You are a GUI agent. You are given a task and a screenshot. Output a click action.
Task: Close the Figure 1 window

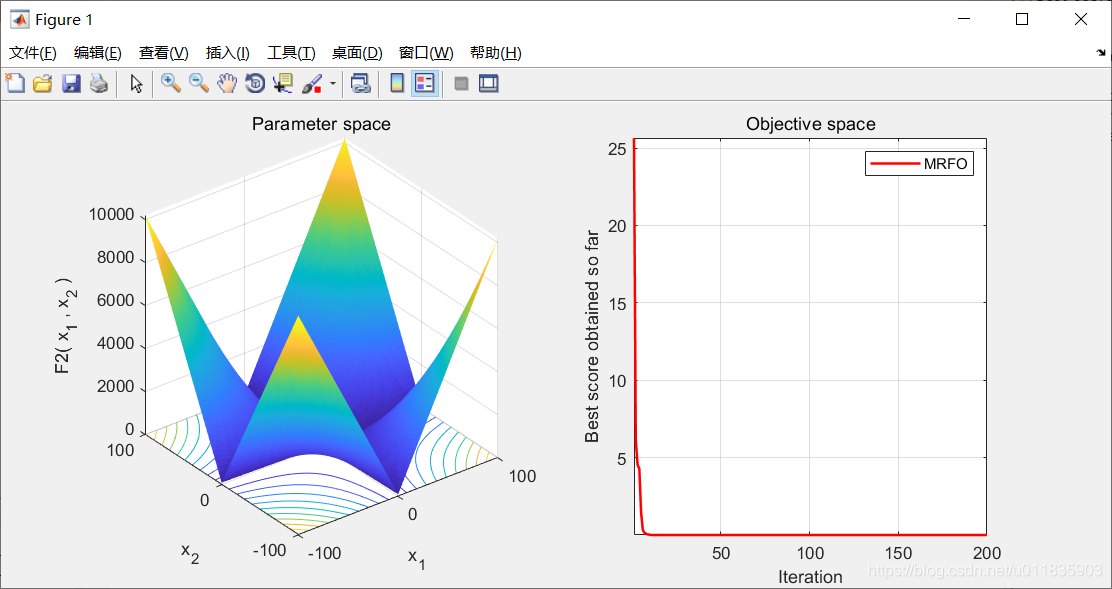[1080, 20]
